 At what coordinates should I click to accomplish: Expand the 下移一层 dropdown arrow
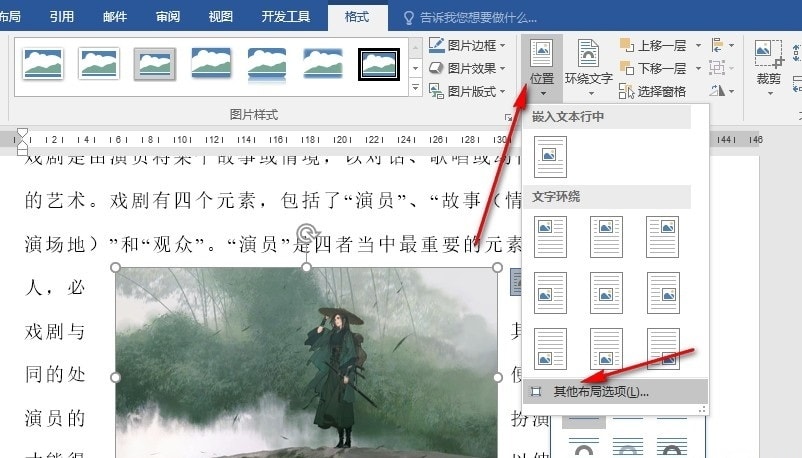coord(698,68)
